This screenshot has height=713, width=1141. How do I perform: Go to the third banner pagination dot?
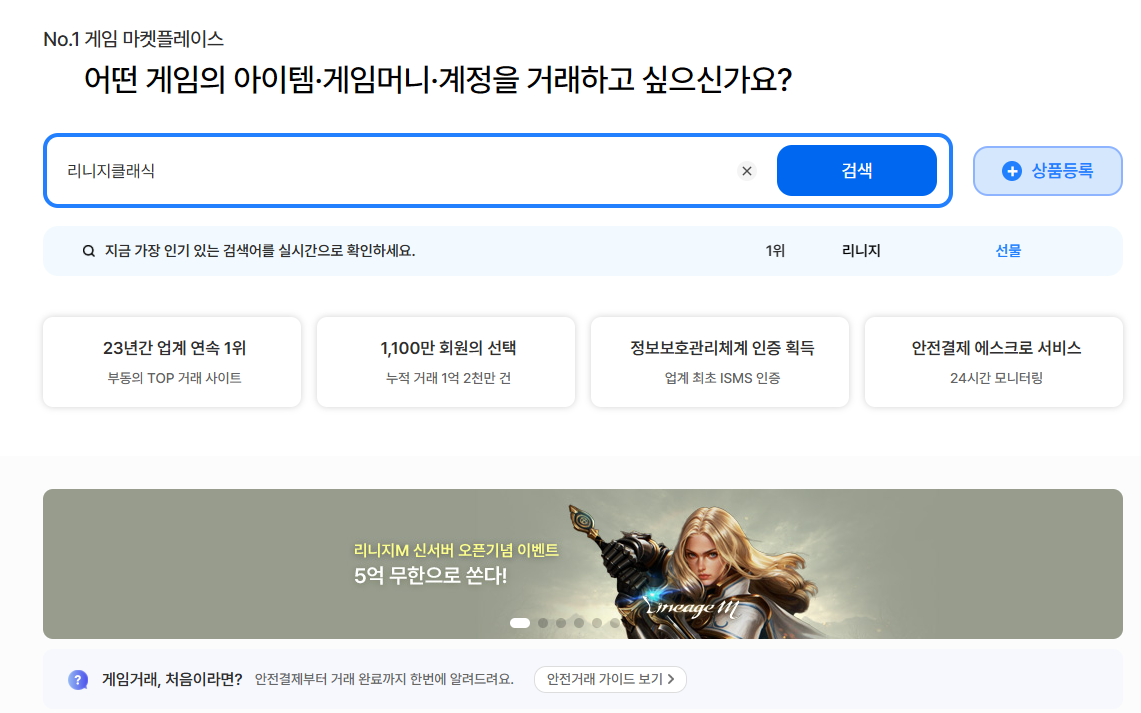click(x=561, y=623)
